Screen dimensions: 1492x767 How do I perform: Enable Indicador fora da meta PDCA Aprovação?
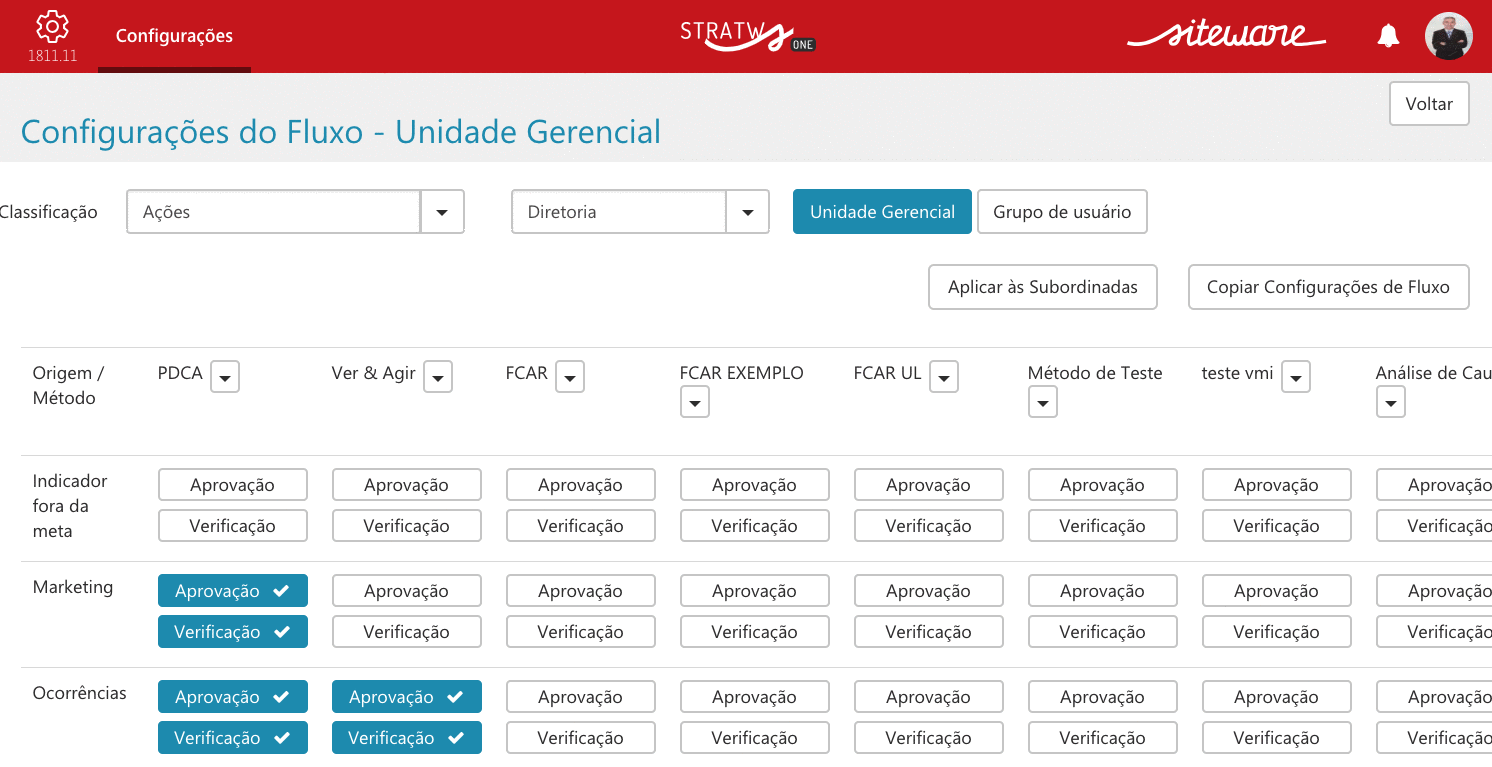point(233,485)
